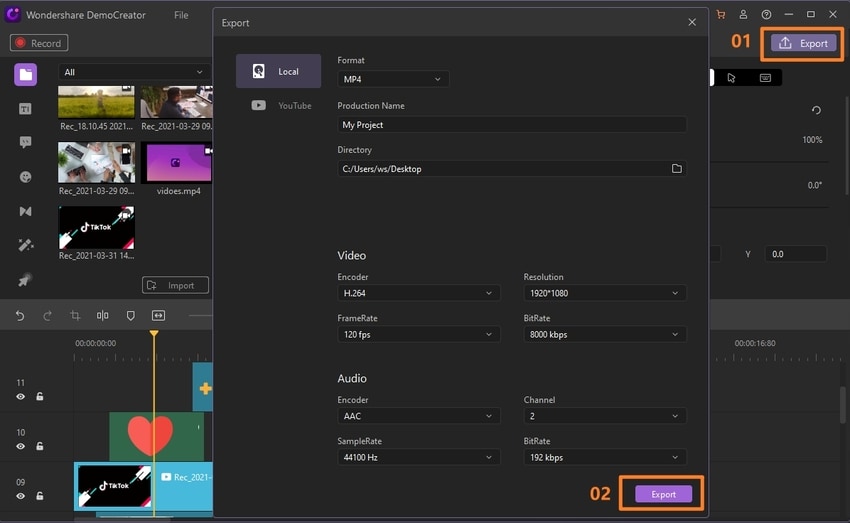This screenshot has height=523, width=850.
Task: Open the media library panel icon
Action: click(x=25, y=75)
